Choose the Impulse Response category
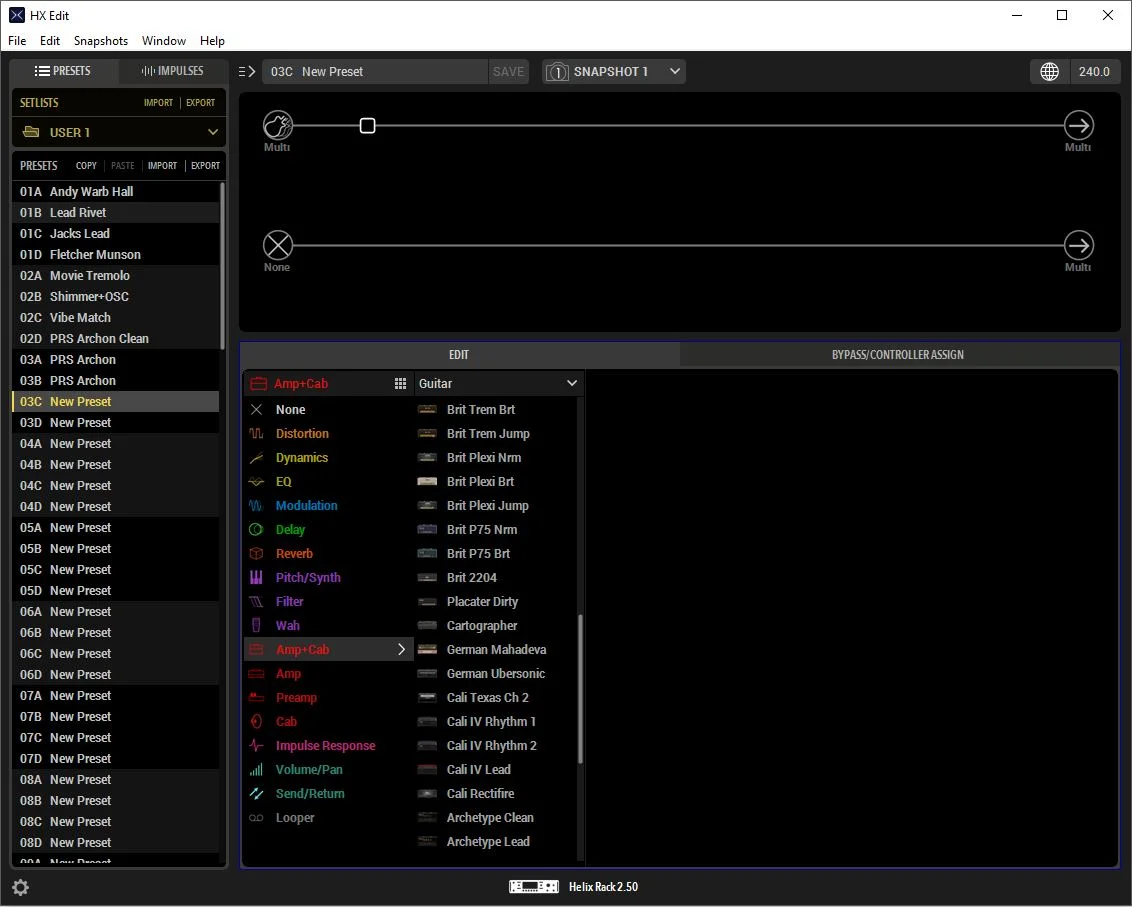Viewport: 1132px width, 907px height. (x=328, y=745)
